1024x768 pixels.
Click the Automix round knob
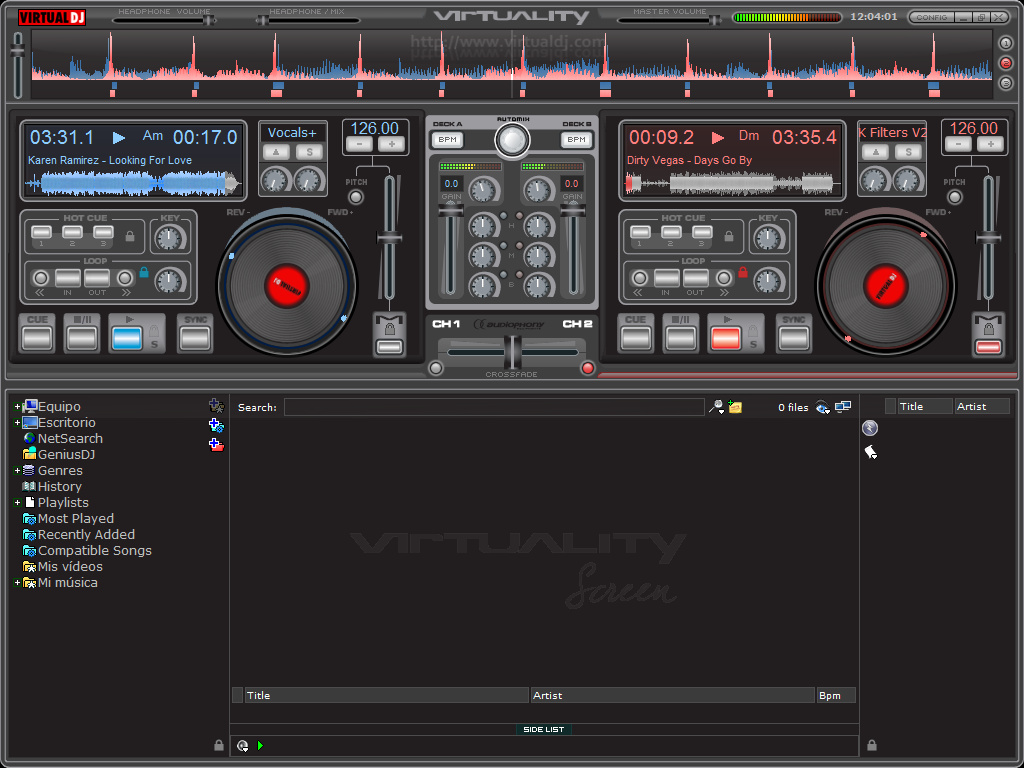(512, 140)
